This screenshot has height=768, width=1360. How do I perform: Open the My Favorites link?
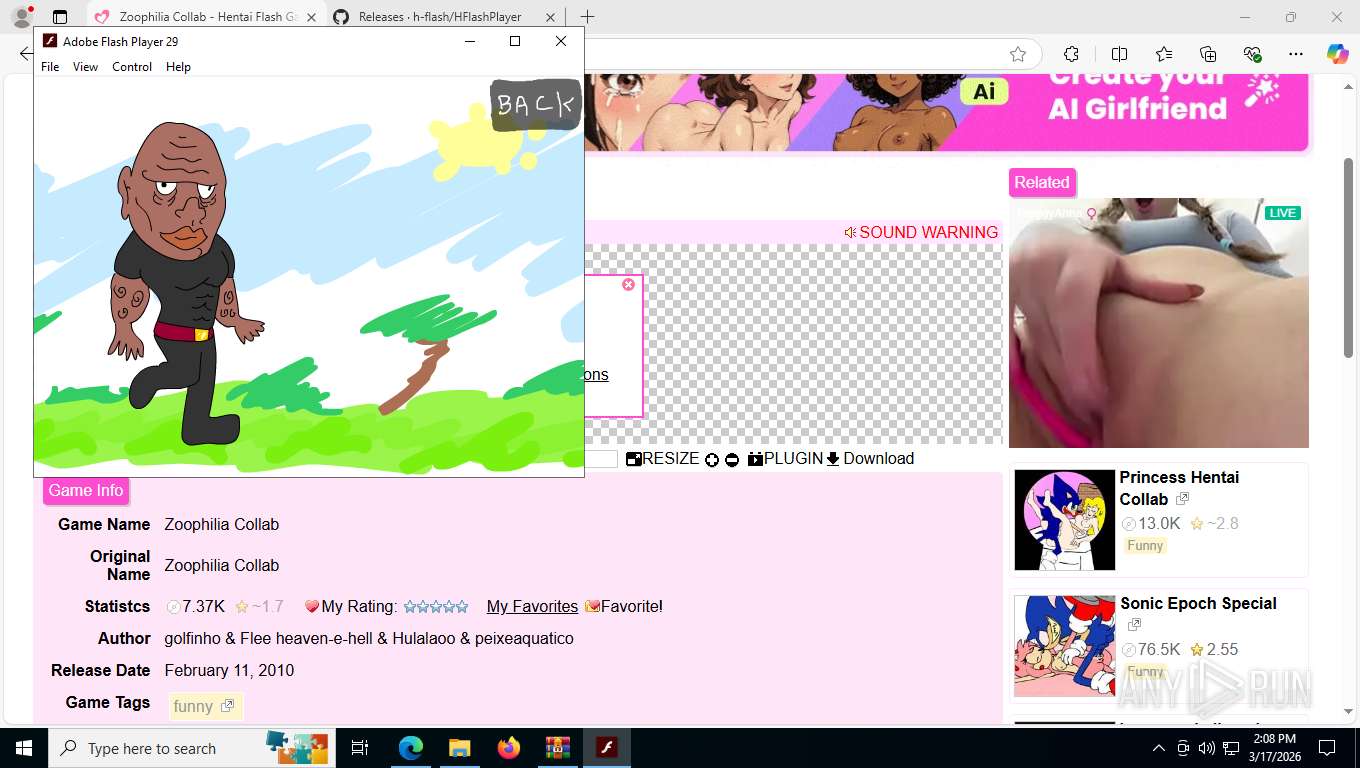pyautogui.click(x=532, y=606)
